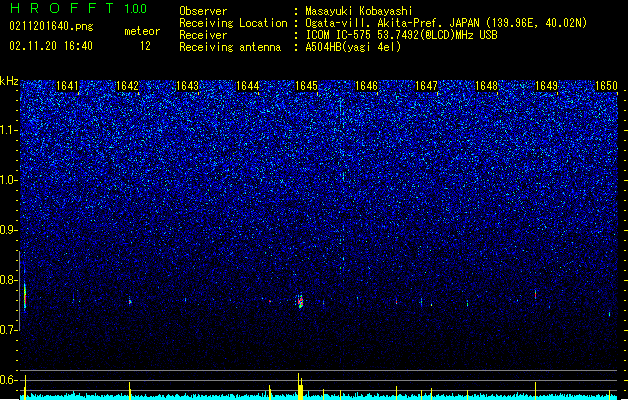629x400 pixels.
Task: Click the ICOM IC-575 receiver text
Action: [x=401, y=35]
